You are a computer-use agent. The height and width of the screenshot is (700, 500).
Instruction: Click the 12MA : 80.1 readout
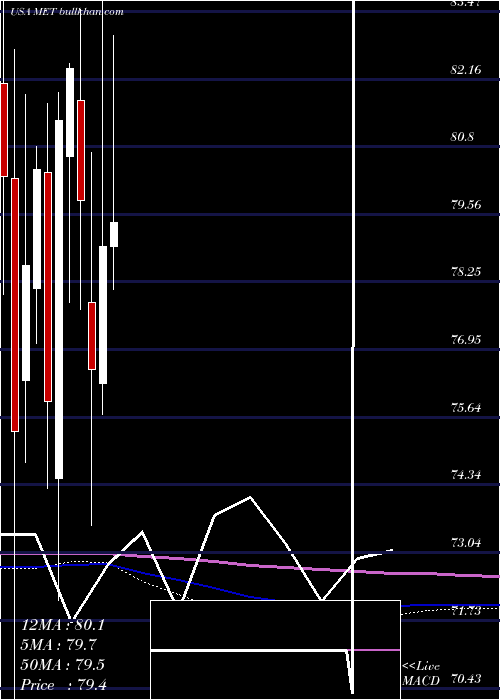pyautogui.click(x=62, y=625)
